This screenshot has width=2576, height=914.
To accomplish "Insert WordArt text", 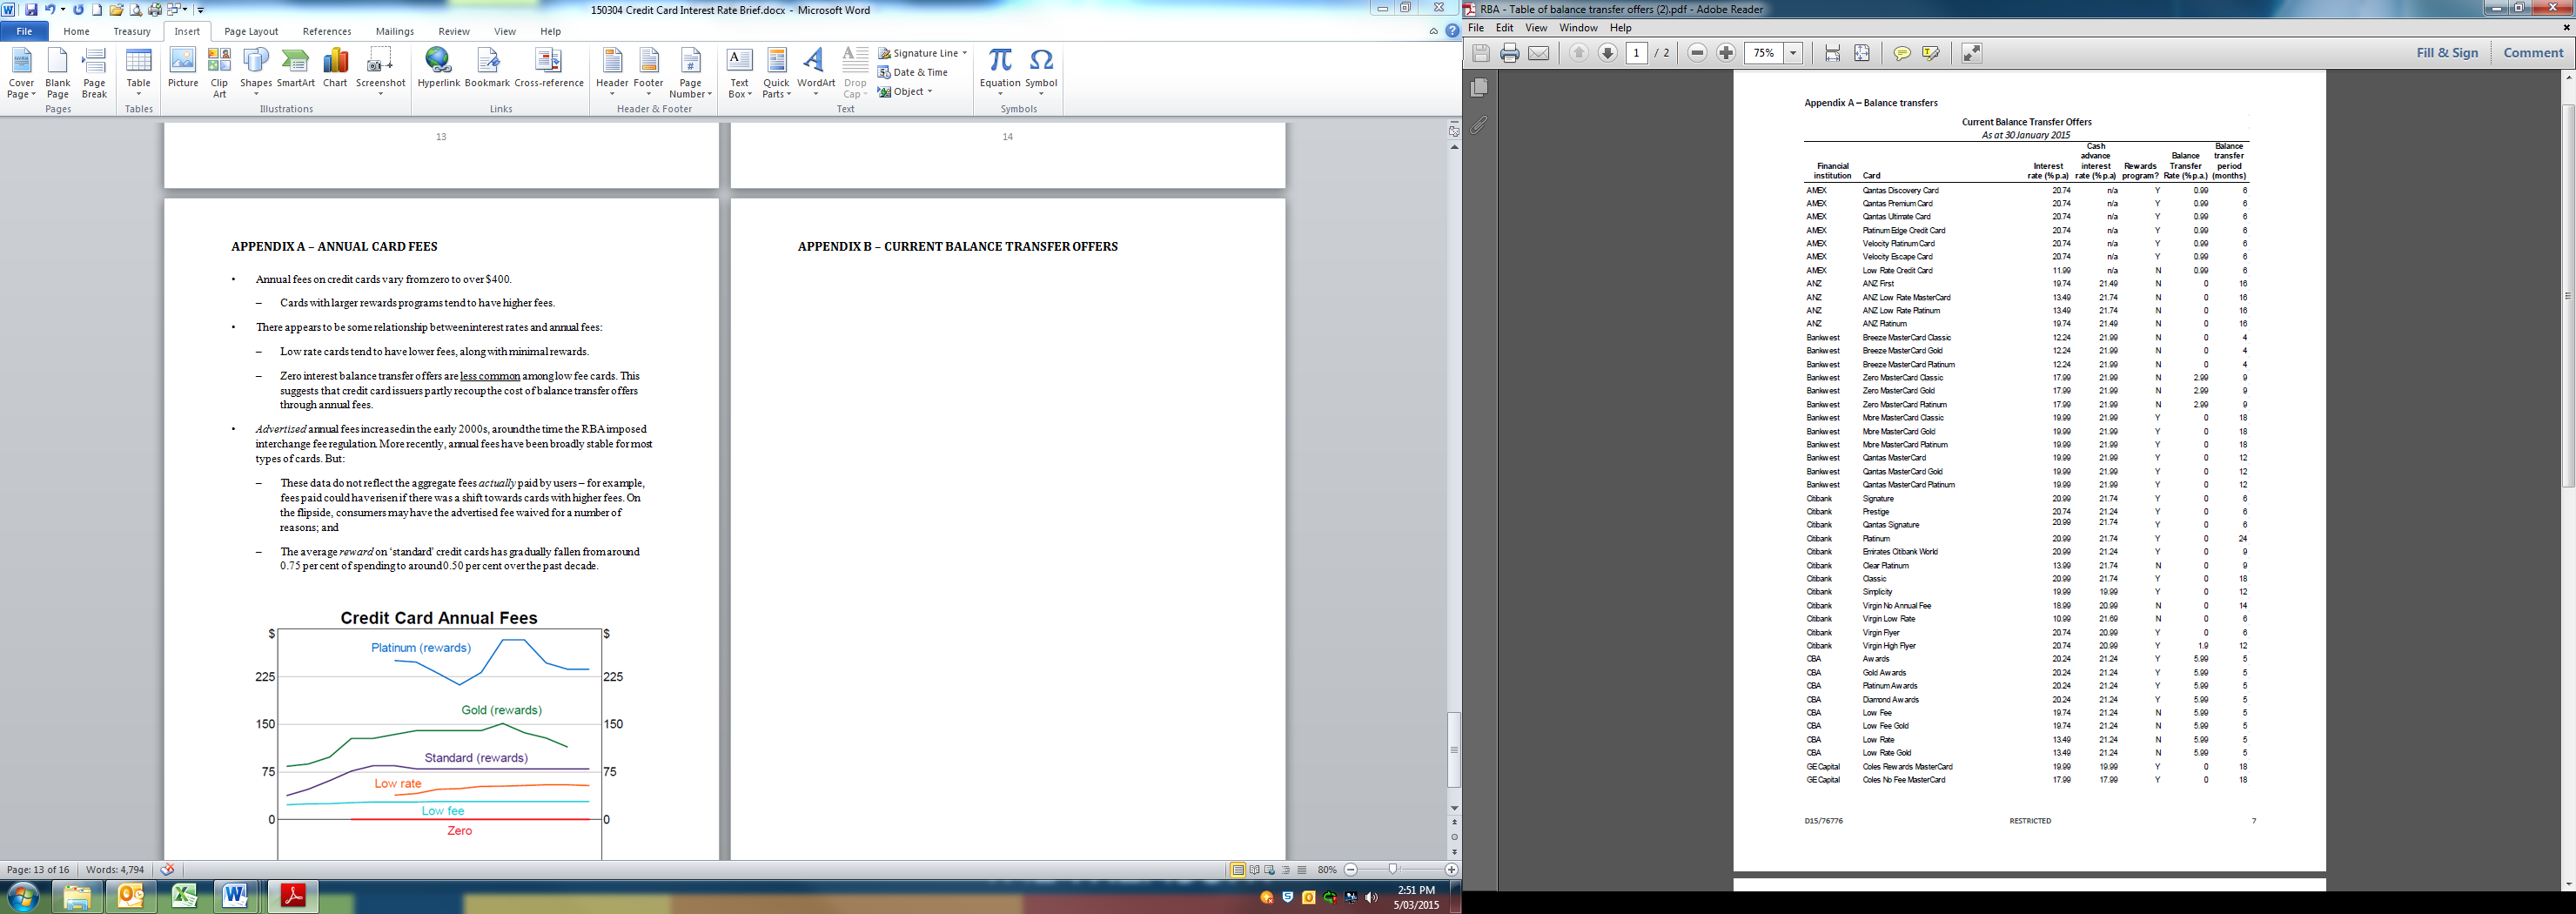I will point(816,73).
